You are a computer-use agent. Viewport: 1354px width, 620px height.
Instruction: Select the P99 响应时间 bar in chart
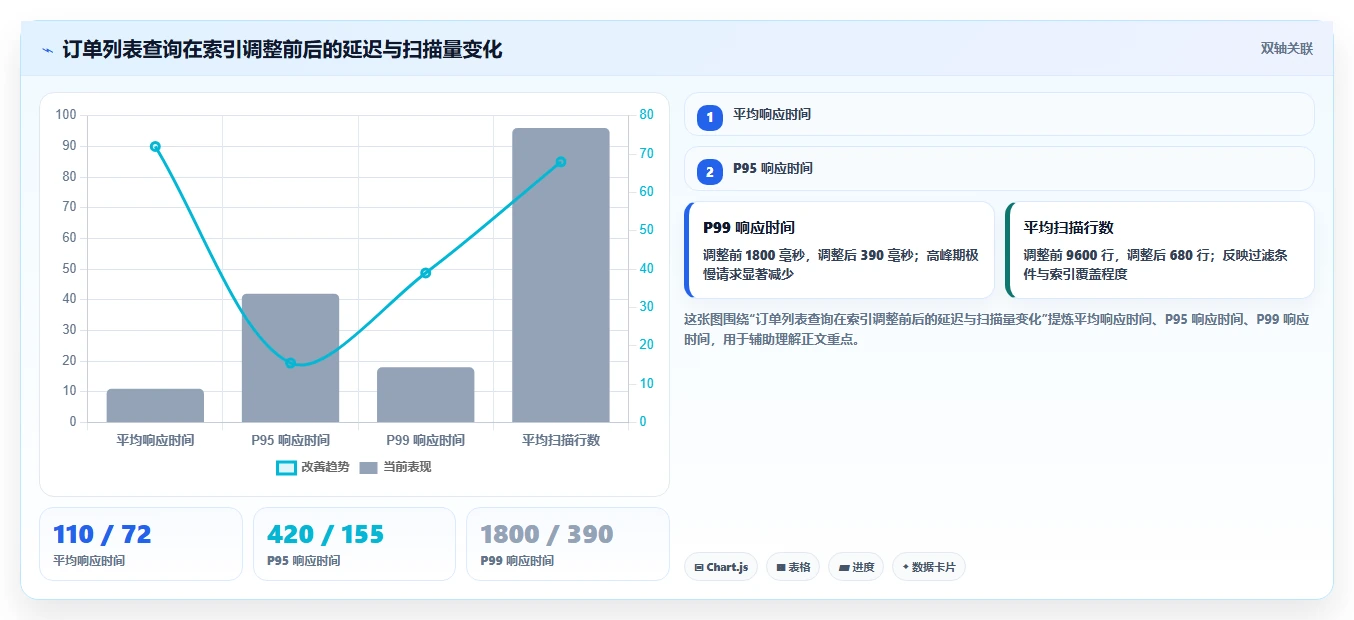pos(425,395)
